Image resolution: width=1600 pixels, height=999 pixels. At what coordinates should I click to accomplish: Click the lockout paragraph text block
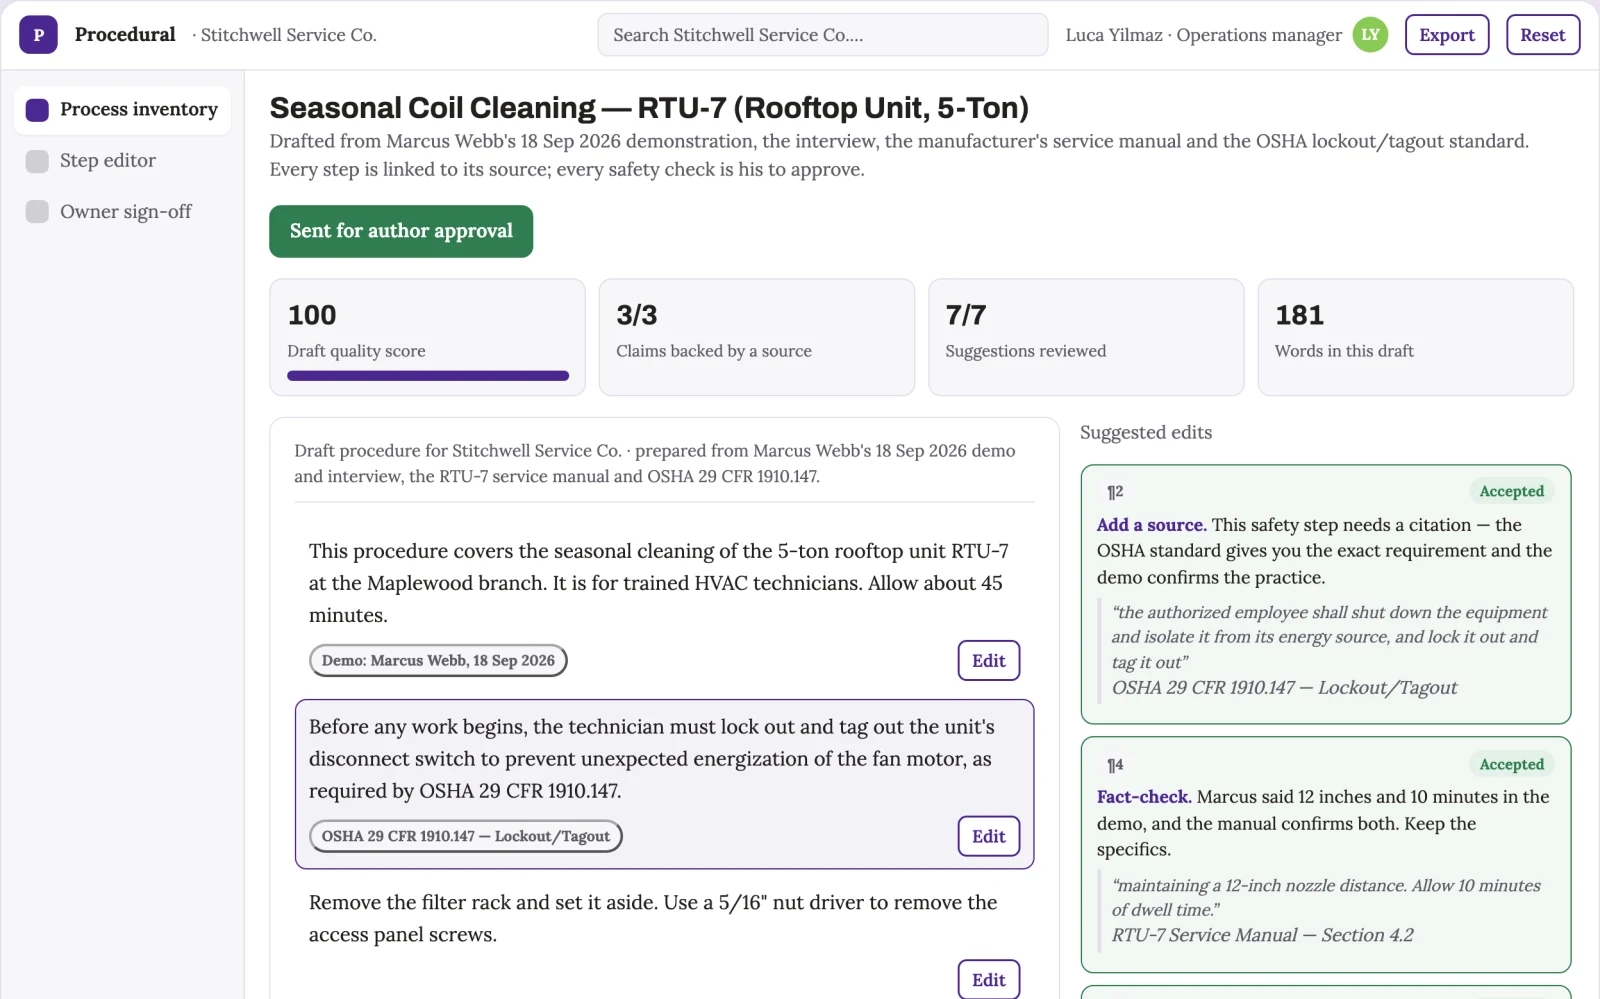click(x=652, y=759)
